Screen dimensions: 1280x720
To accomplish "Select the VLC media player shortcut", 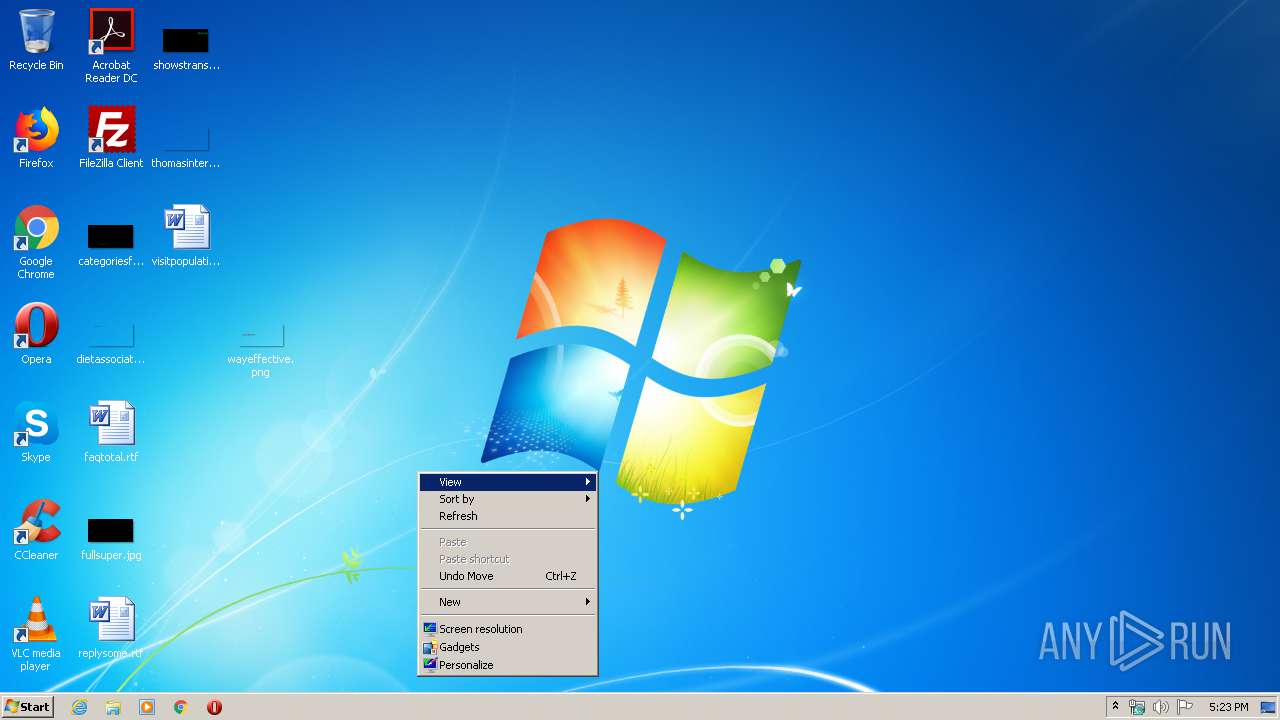I will pos(36,634).
